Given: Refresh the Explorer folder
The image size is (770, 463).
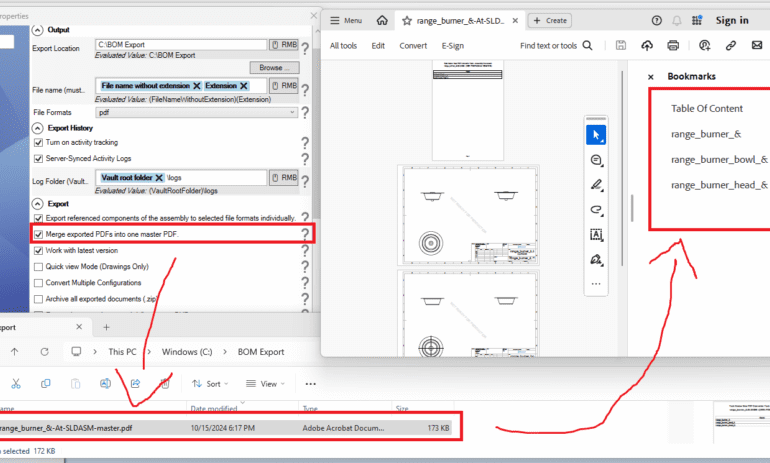Looking at the screenshot, I should coord(44,352).
